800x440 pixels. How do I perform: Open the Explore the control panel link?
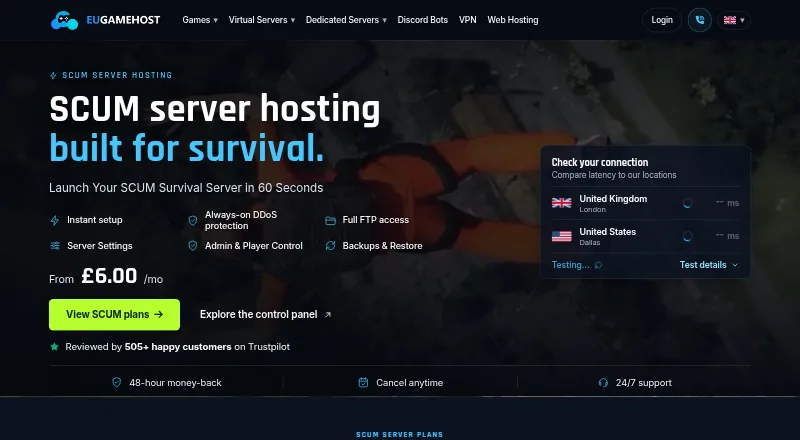tap(265, 314)
